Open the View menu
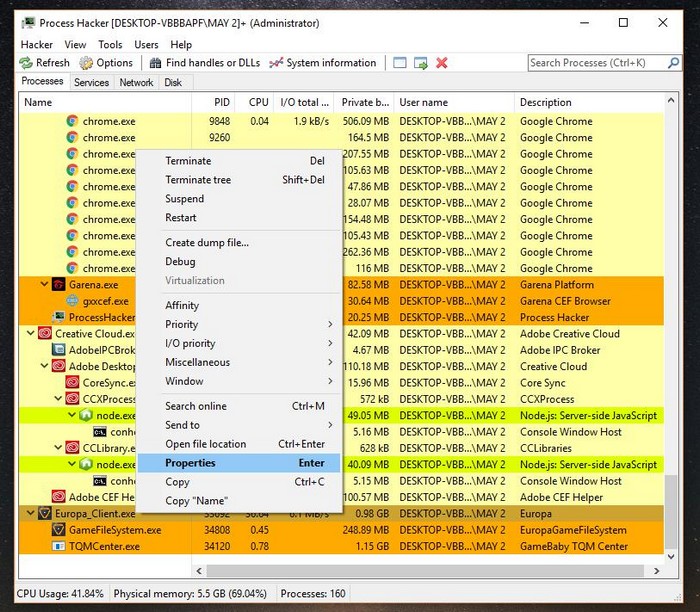This screenshot has width=700, height=612. (x=75, y=45)
